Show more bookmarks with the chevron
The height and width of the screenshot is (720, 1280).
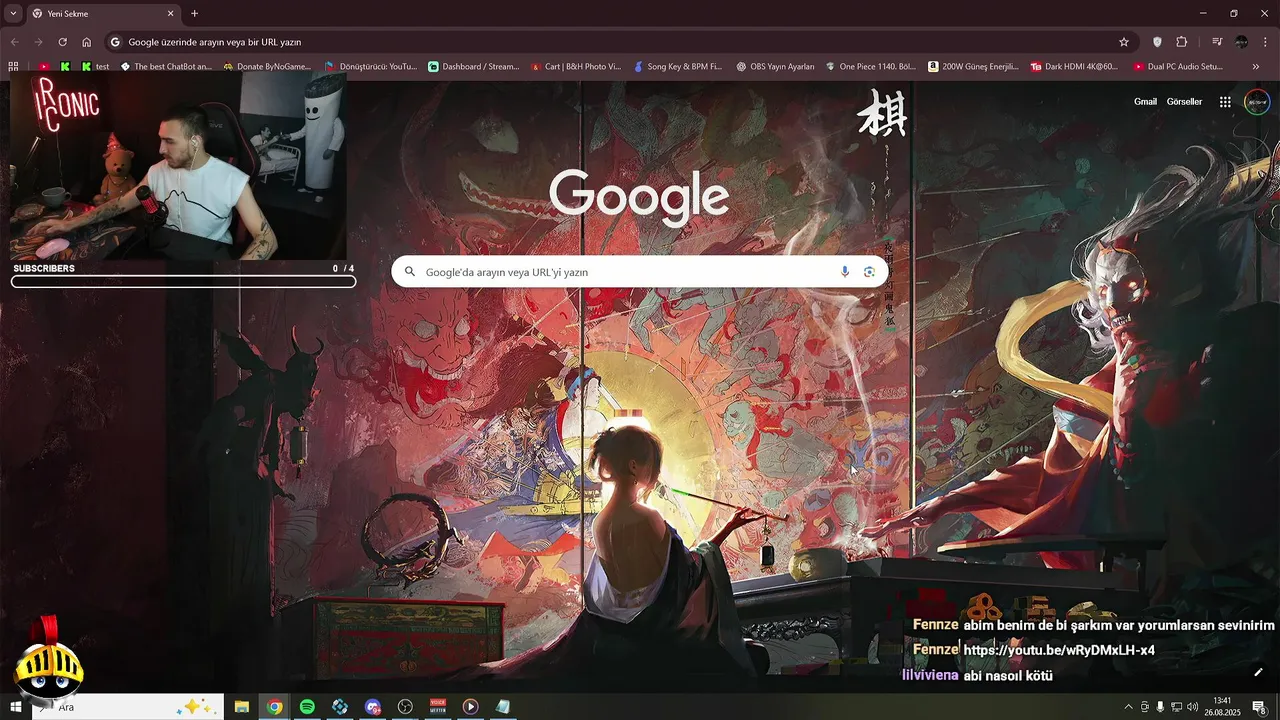pyautogui.click(x=1256, y=66)
